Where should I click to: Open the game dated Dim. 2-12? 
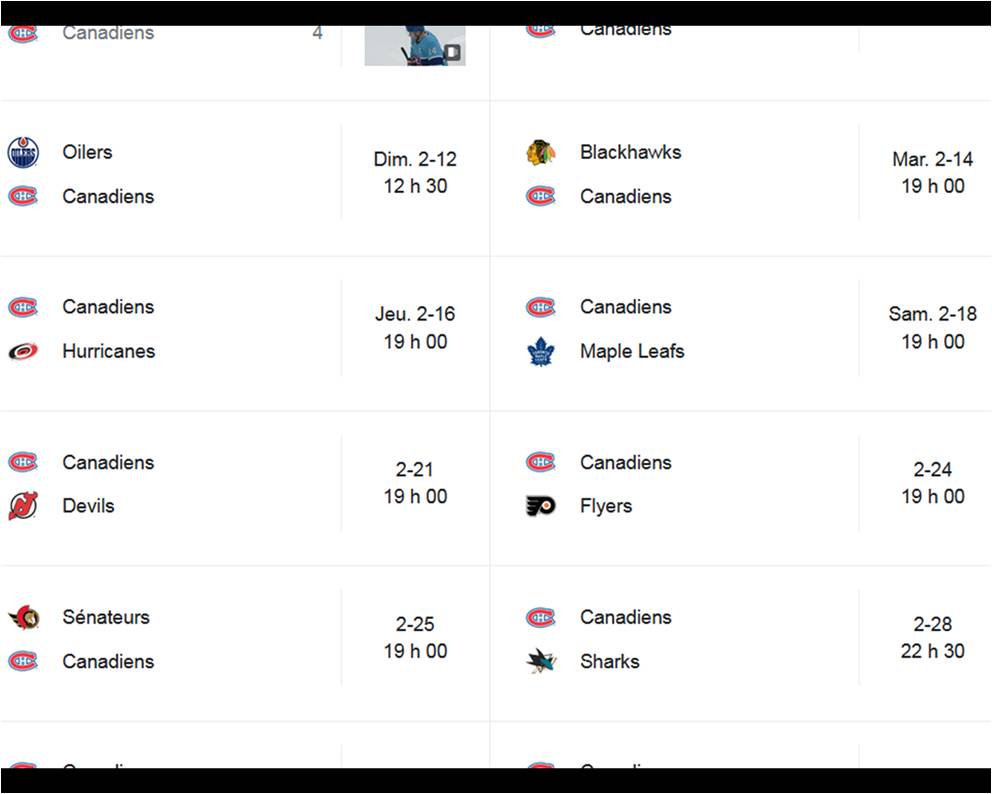415,172
